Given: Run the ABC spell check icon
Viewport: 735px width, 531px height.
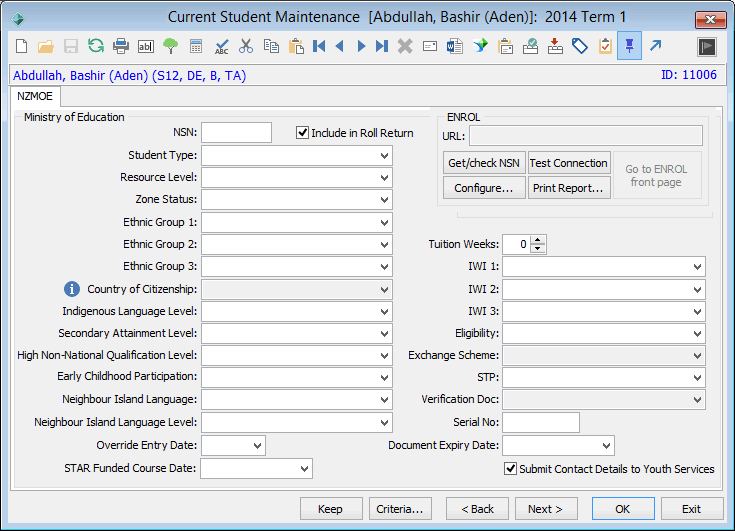Looking at the screenshot, I should pyautogui.click(x=221, y=46).
